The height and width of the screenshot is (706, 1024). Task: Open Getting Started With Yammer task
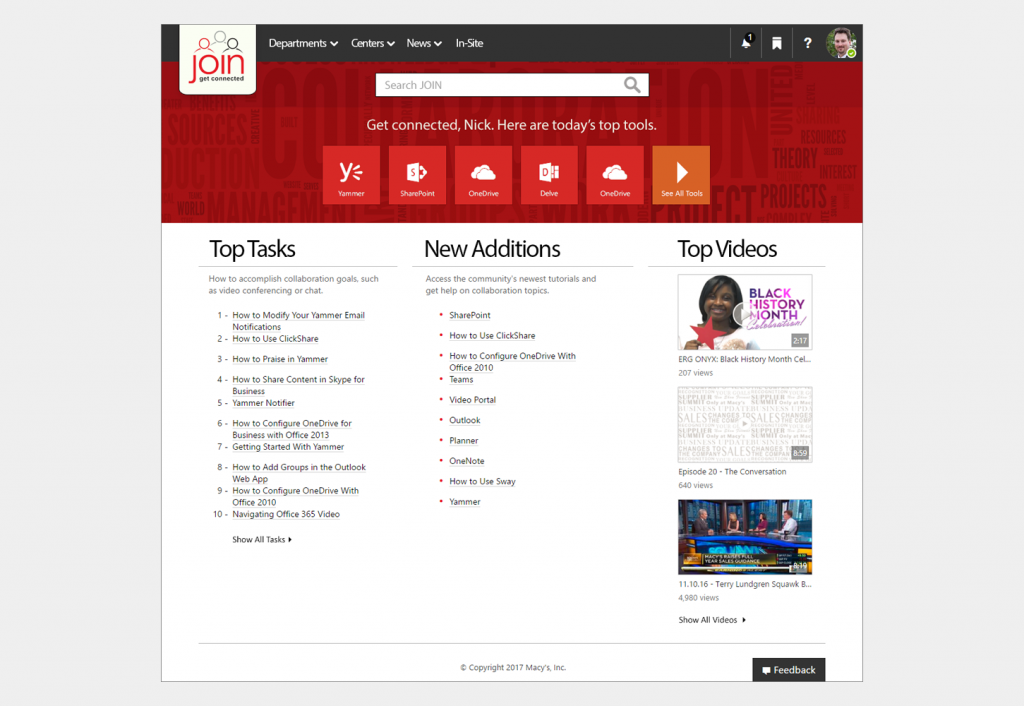tap(288, 447)
